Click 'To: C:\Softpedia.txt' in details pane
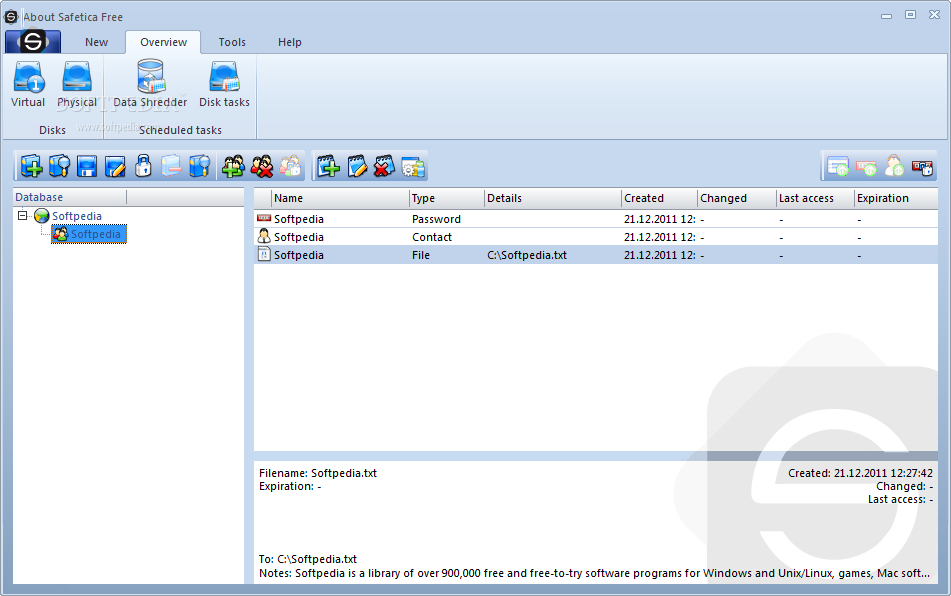 (308, 559)
